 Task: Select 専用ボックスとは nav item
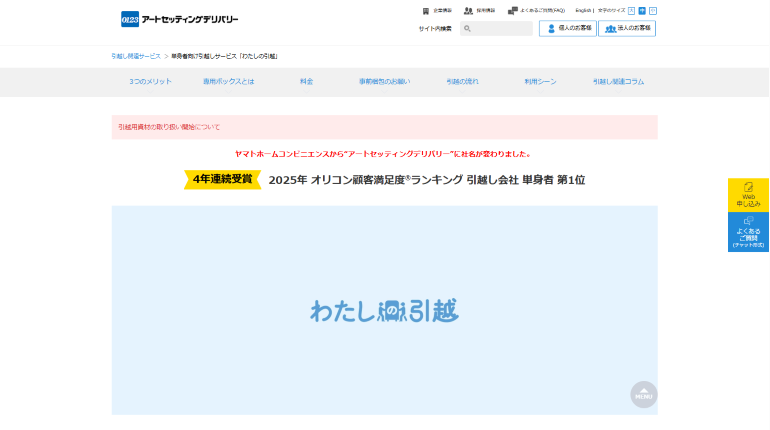pyautogui.click(x=228, y=81)
